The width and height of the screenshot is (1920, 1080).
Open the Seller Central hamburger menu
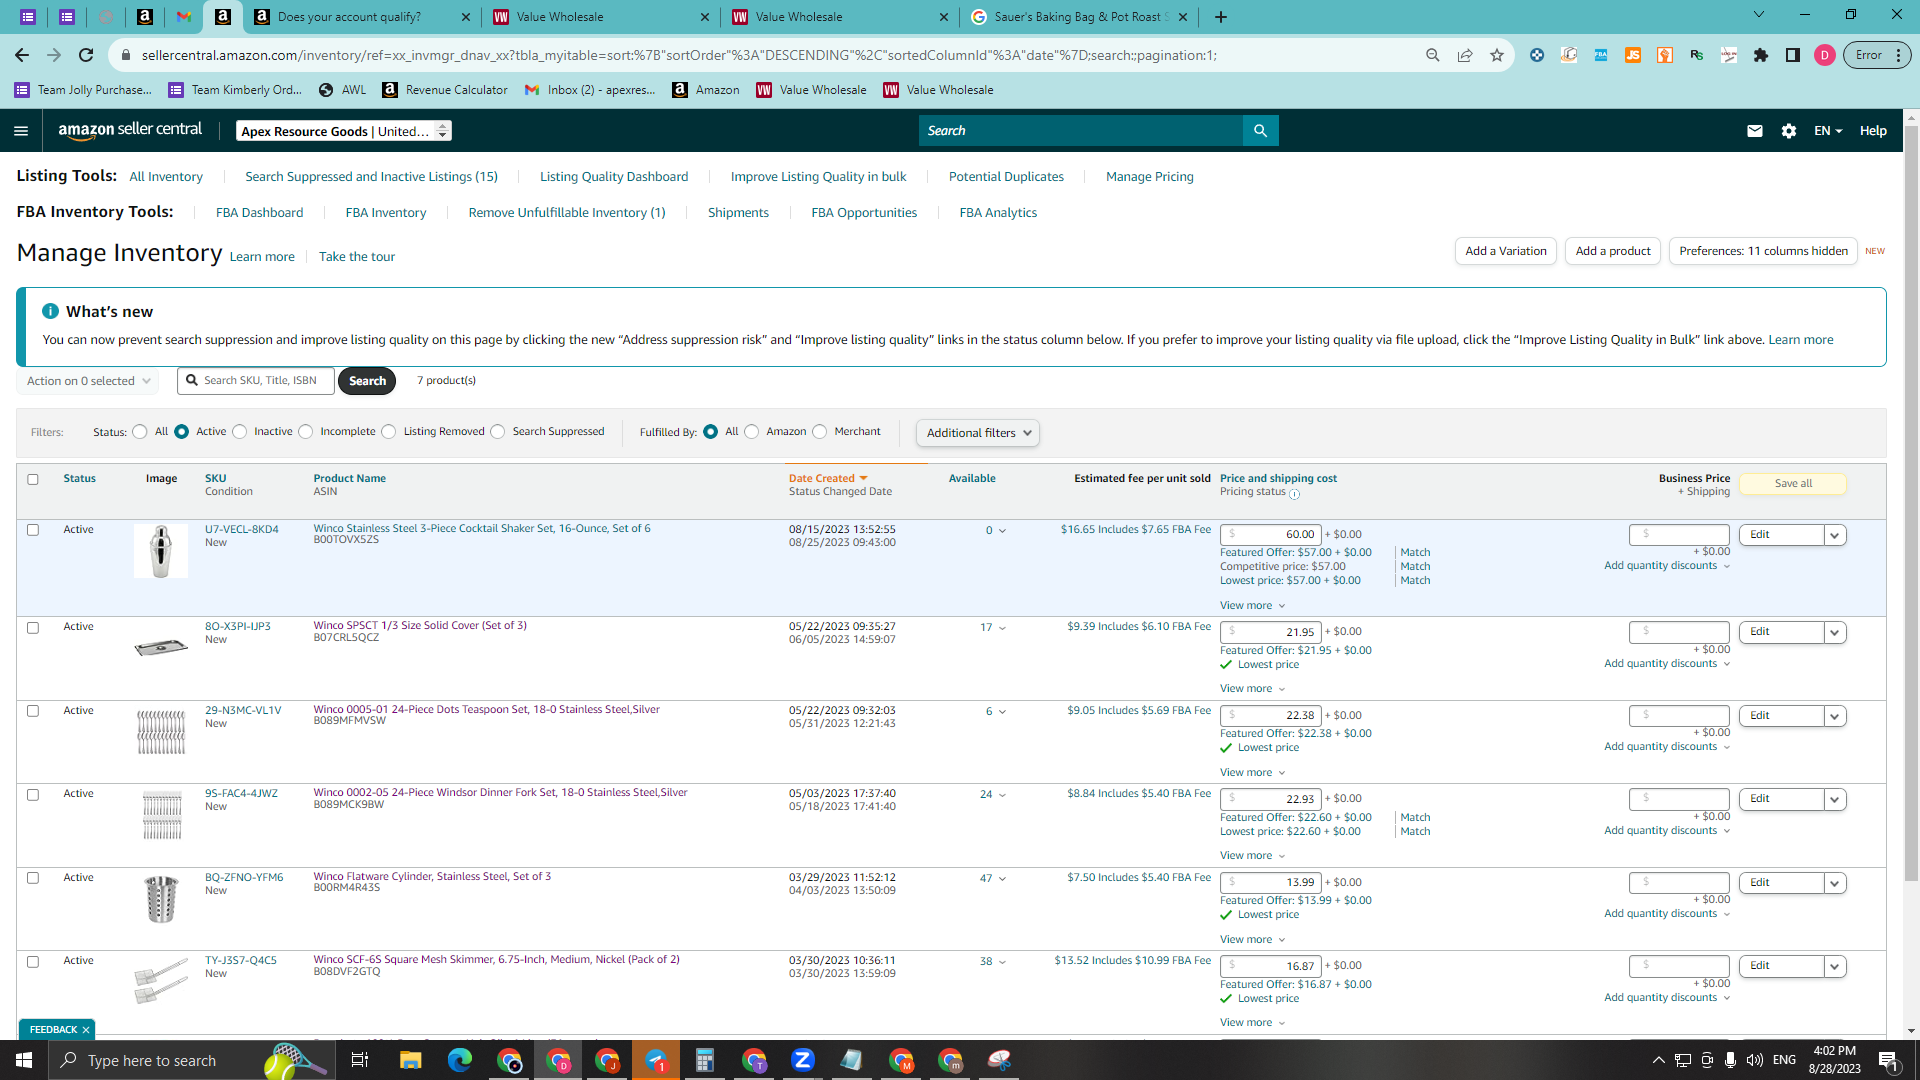(21, 131)
